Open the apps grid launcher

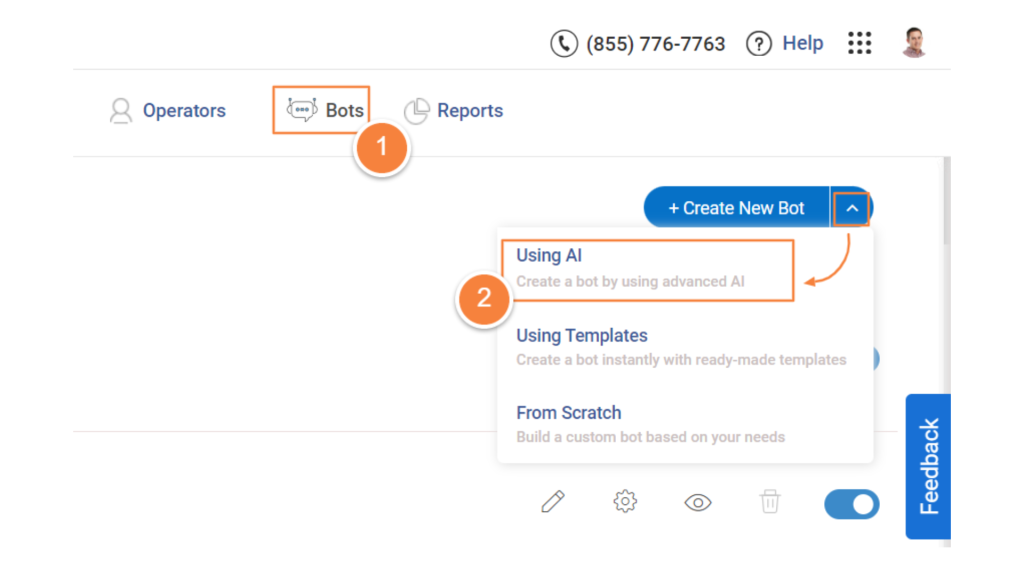pos(859,43)
